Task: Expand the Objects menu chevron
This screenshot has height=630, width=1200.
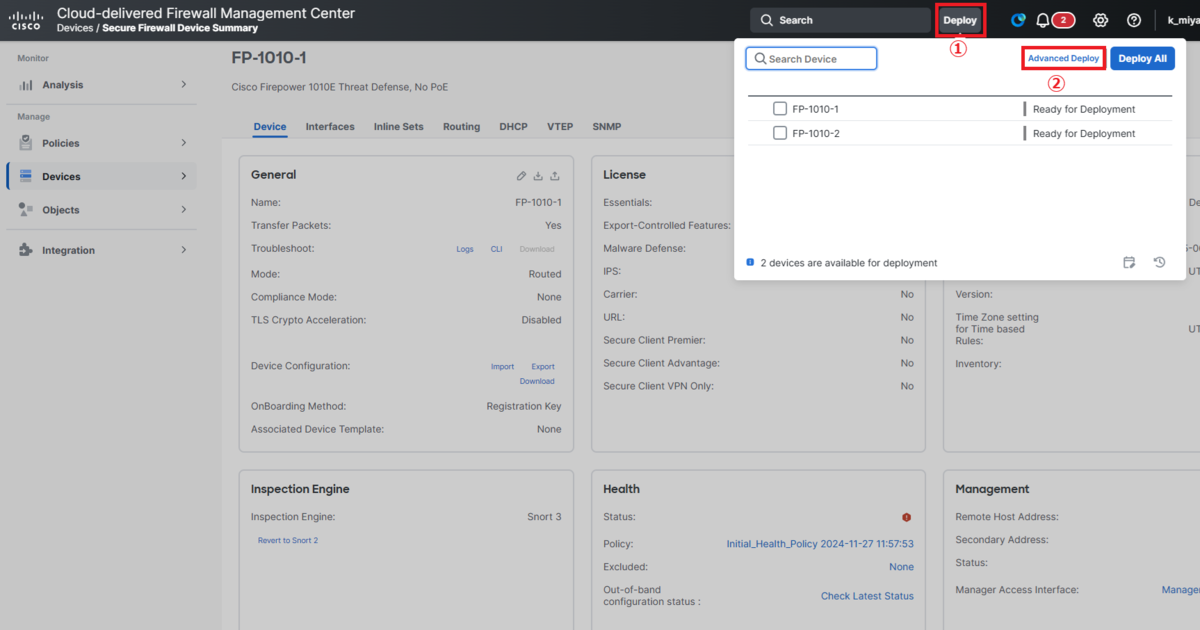Action: click(x=184, y=210)
